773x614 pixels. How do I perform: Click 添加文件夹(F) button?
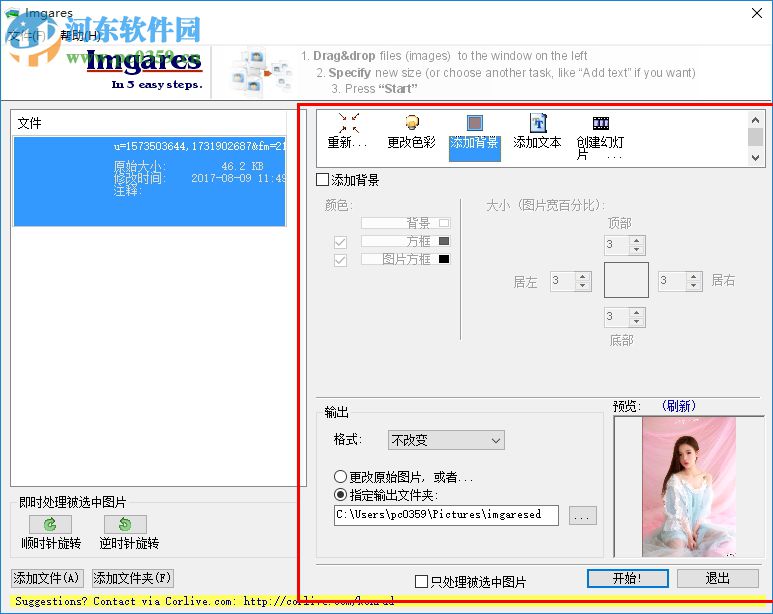point(133,578)
